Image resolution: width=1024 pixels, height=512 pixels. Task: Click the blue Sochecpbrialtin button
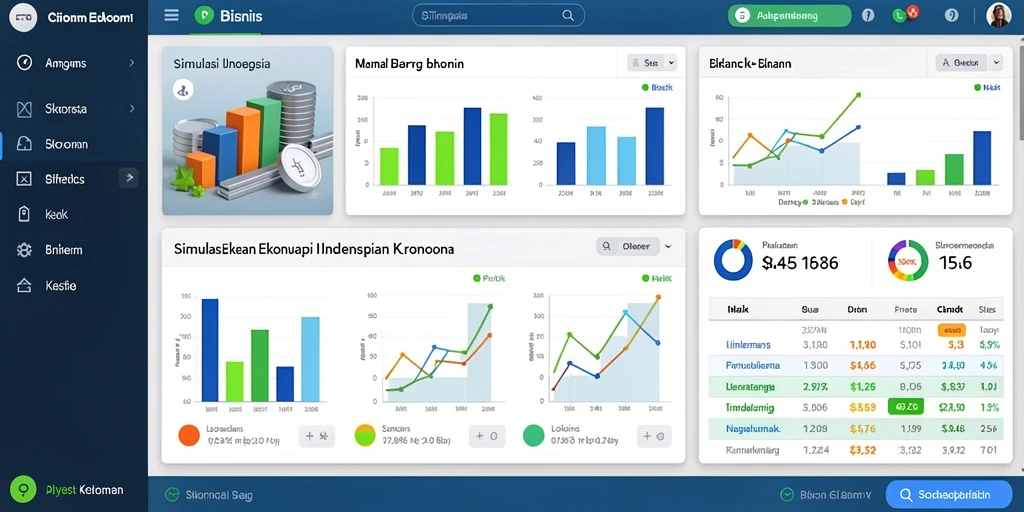949,495
